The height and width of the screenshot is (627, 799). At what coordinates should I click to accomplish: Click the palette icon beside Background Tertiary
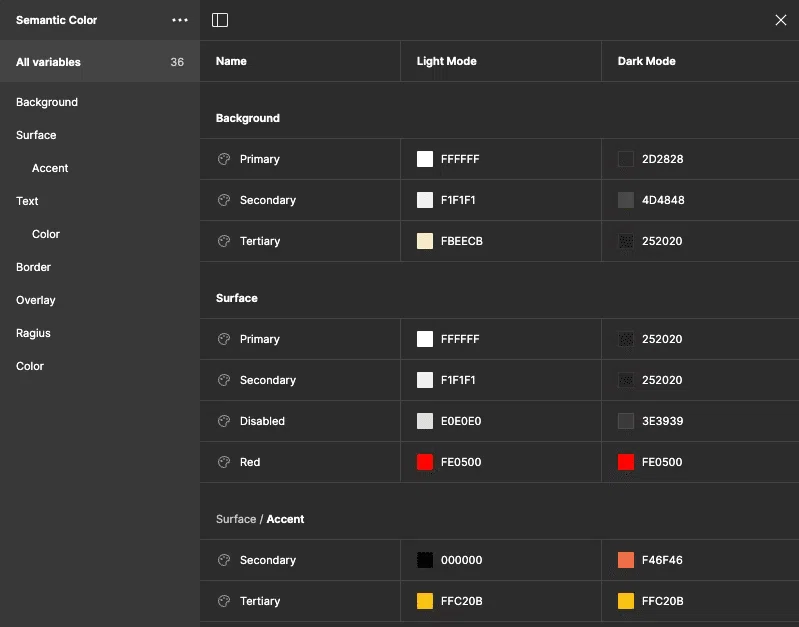[x=224, y=241]
